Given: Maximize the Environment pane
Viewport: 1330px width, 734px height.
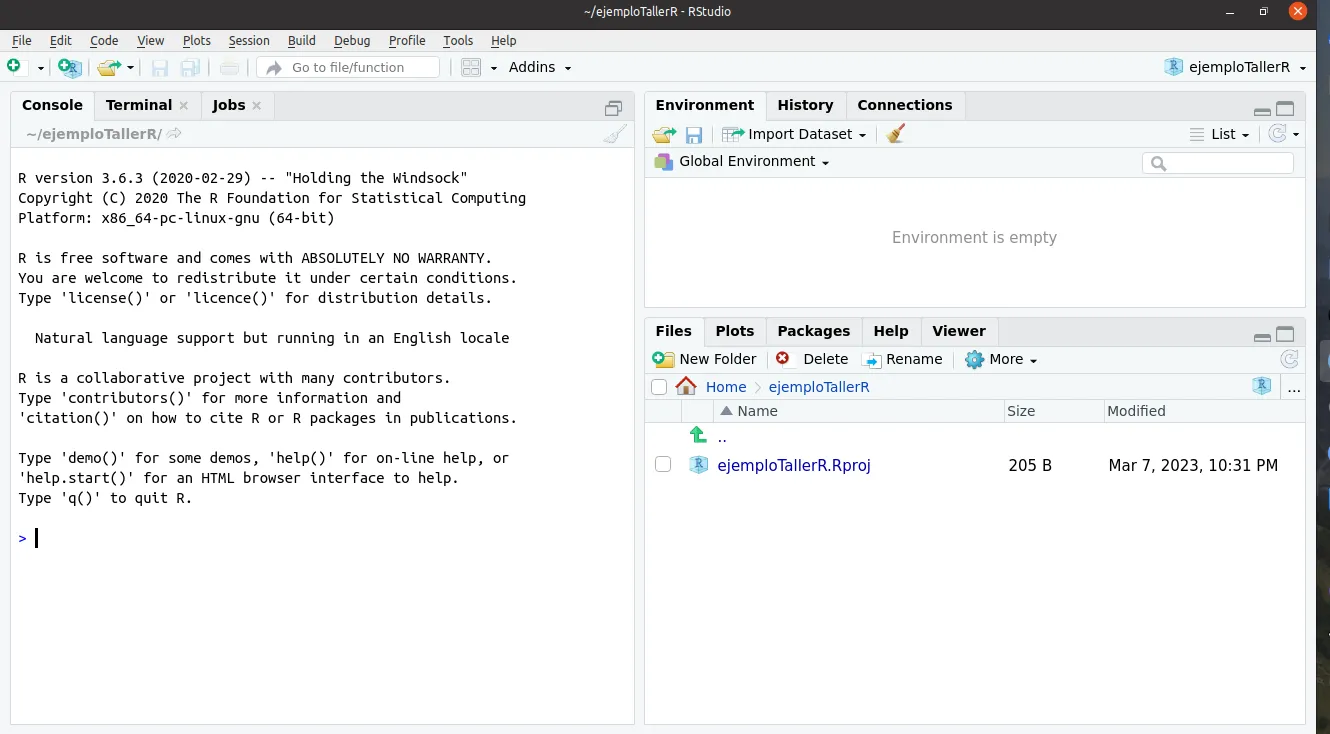Looking at the screenshot, I should [x=1286, y=109].
